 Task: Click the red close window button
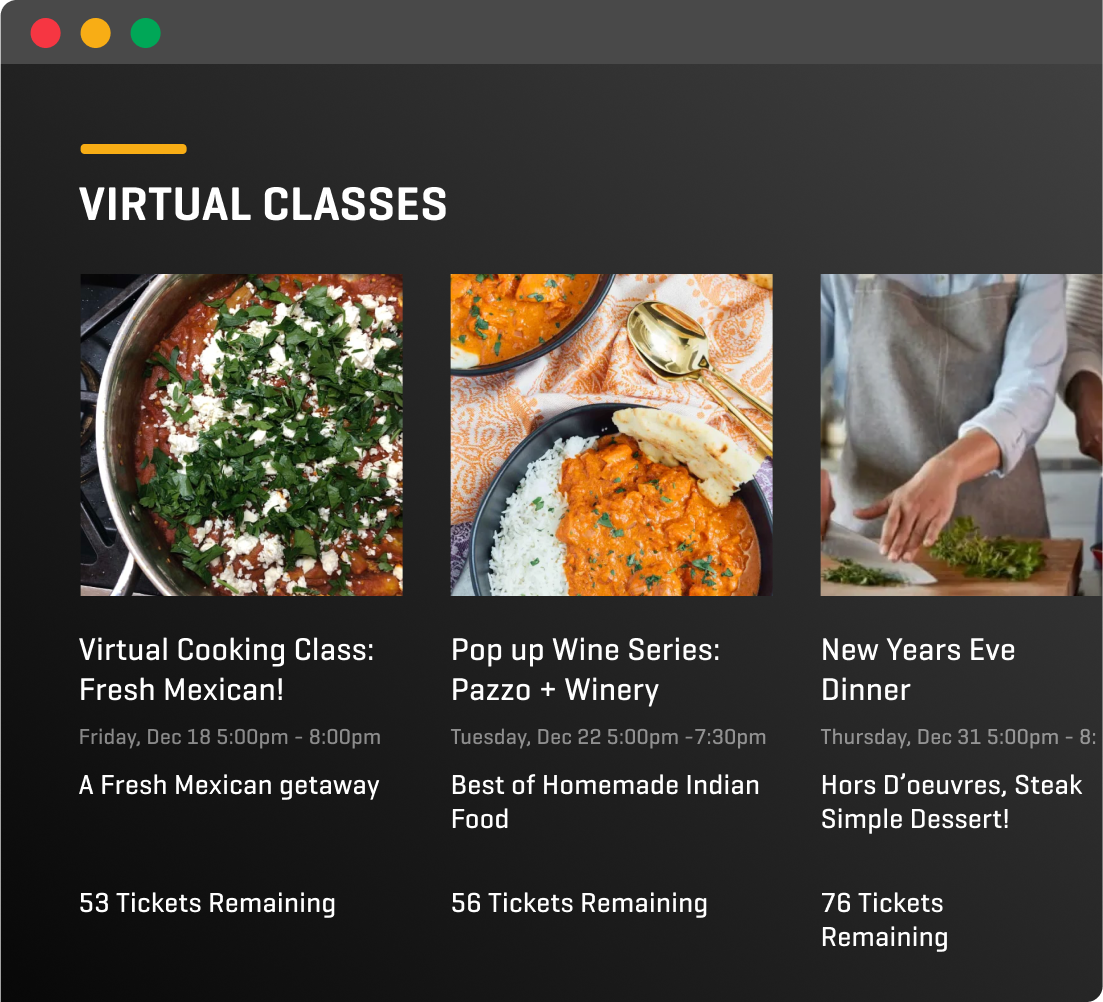click(x=46, y=33)
